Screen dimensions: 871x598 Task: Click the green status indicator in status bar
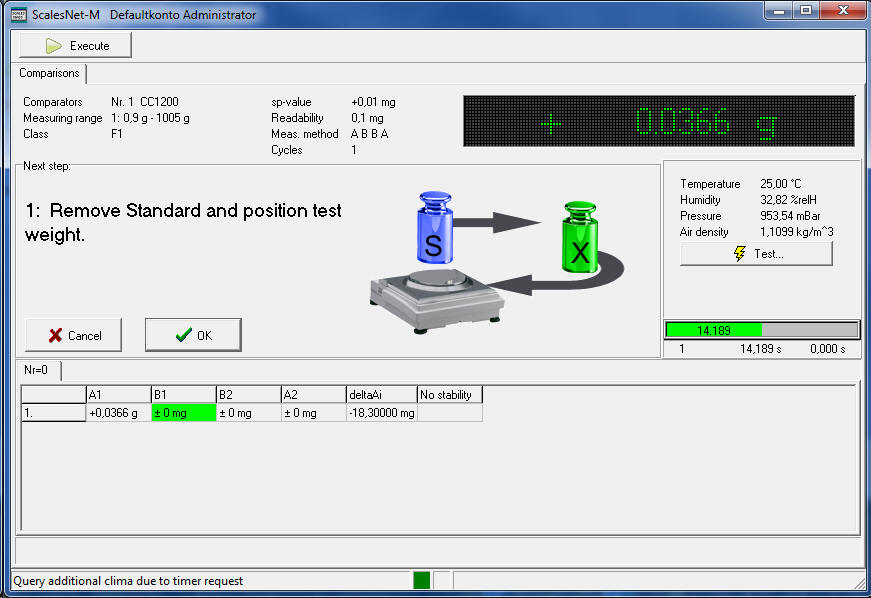421,580
